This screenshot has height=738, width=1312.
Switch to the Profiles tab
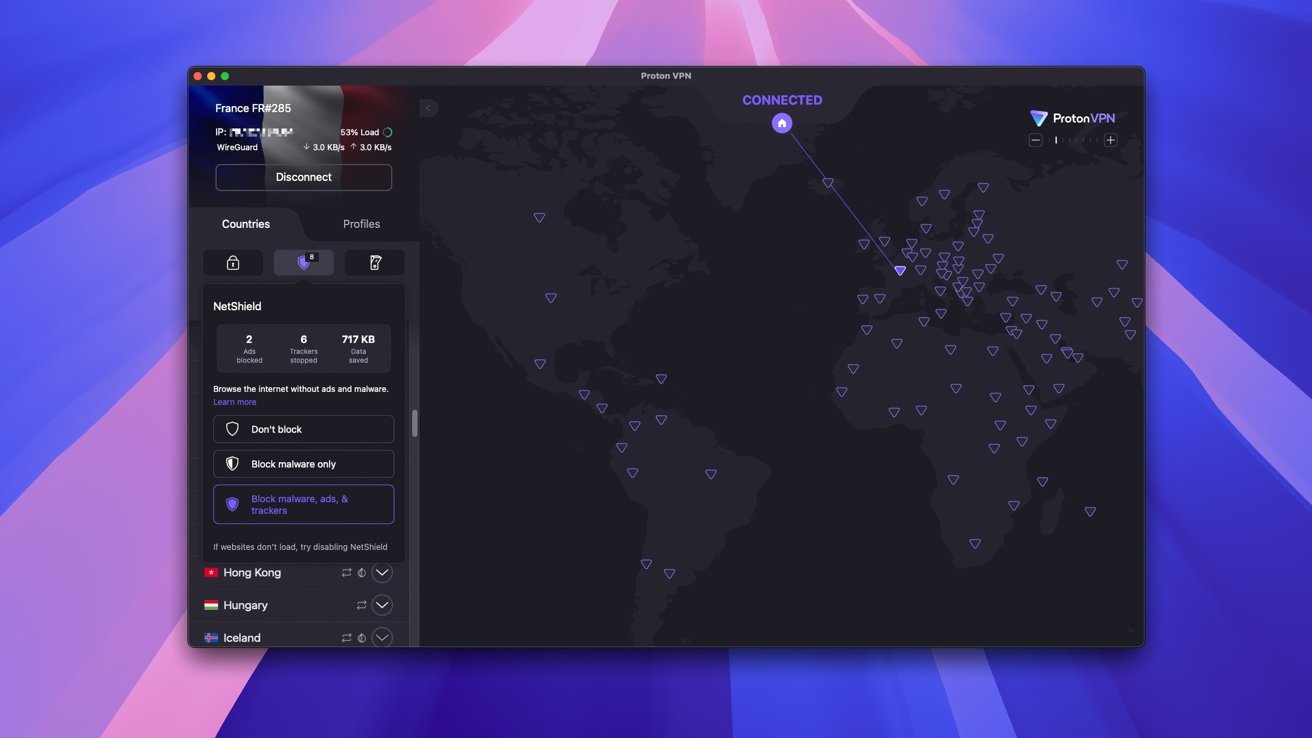click(x=361, y=224)
